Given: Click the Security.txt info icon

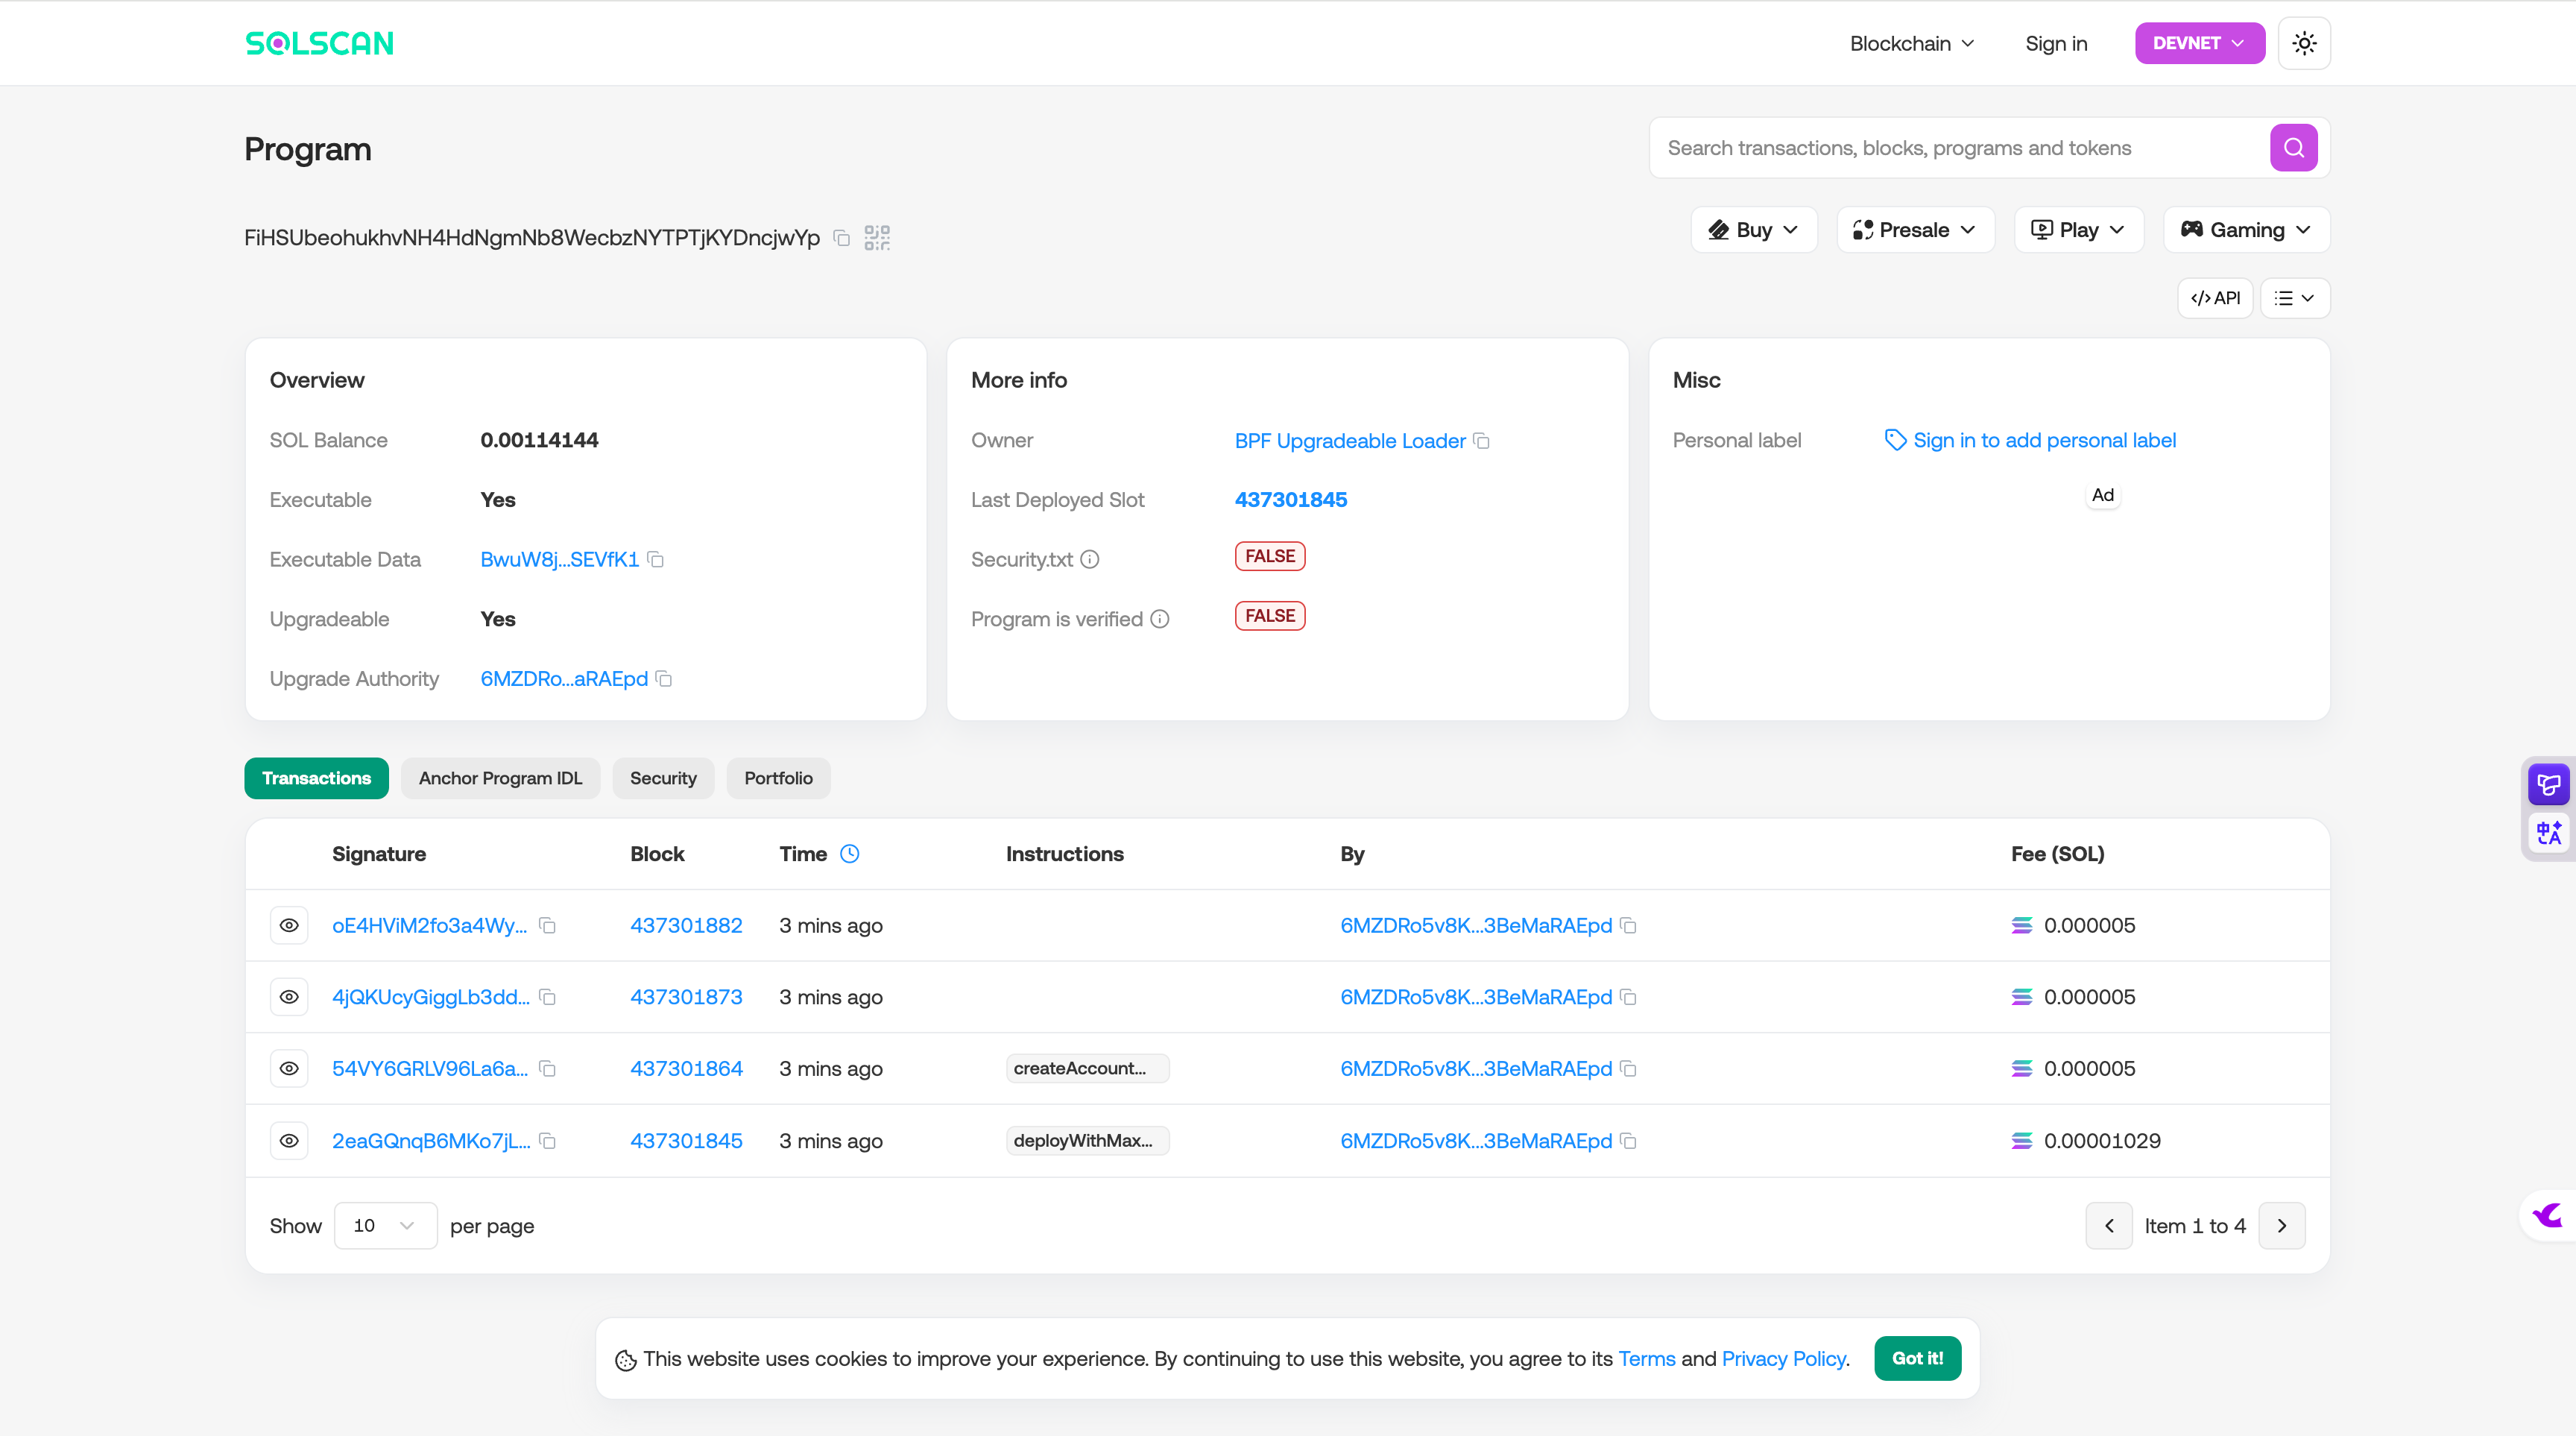Looking at the screenshot, I should coord(1090,560).
